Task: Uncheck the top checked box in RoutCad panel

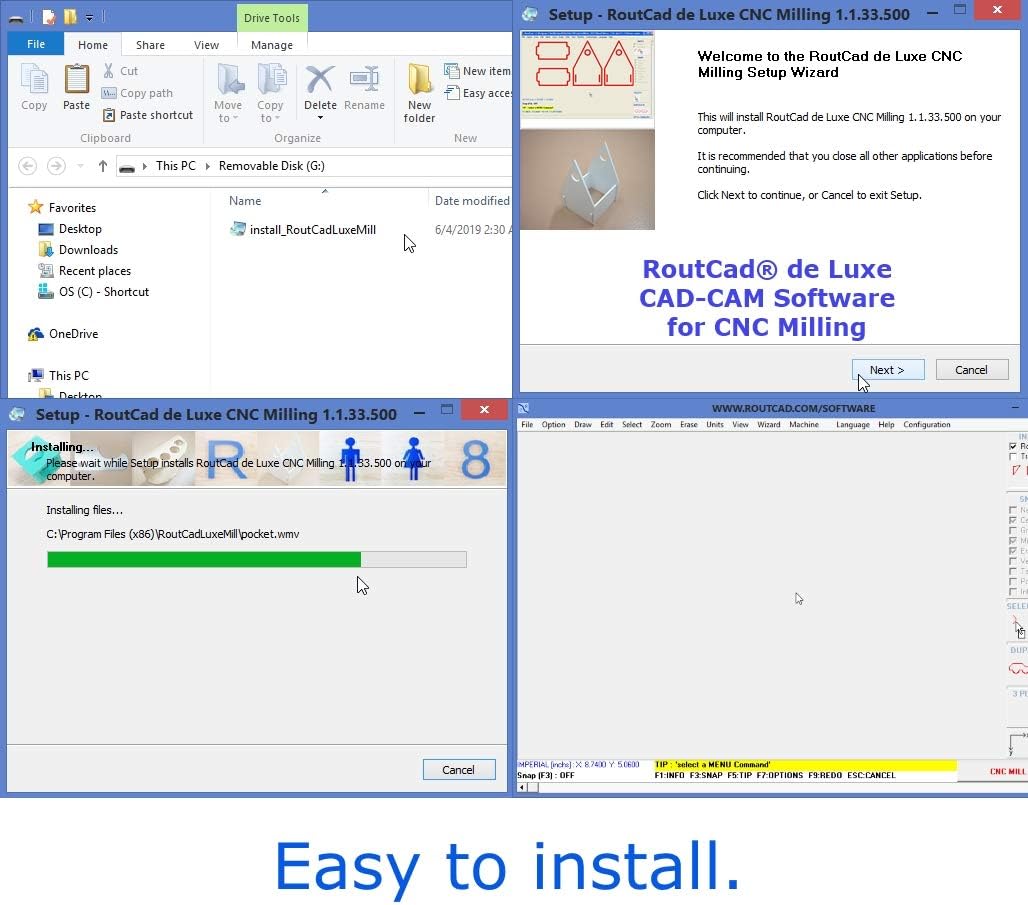Action: [x=1013, y=446]
